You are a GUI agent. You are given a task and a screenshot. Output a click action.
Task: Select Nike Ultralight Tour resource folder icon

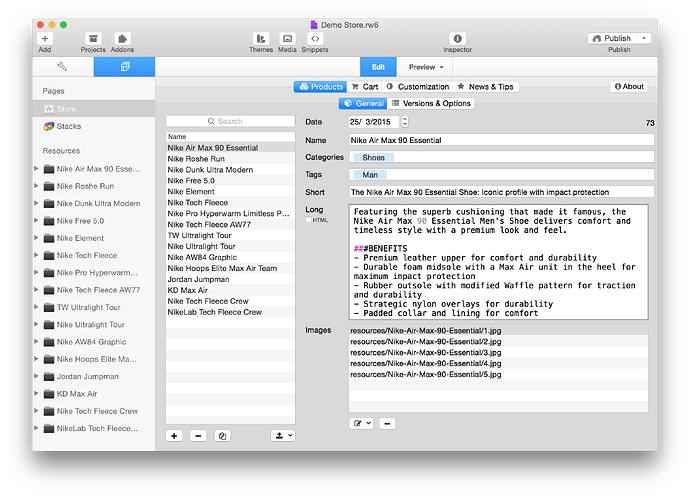[x=49, y=325]
